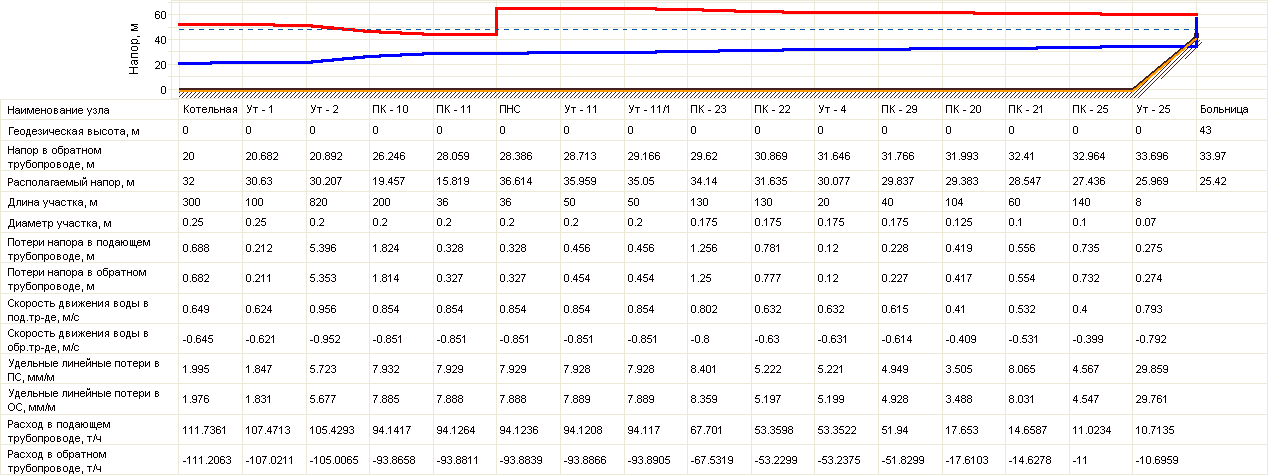
Task: Select supply velocity value 0.956
Action: (x=324, y=309)
